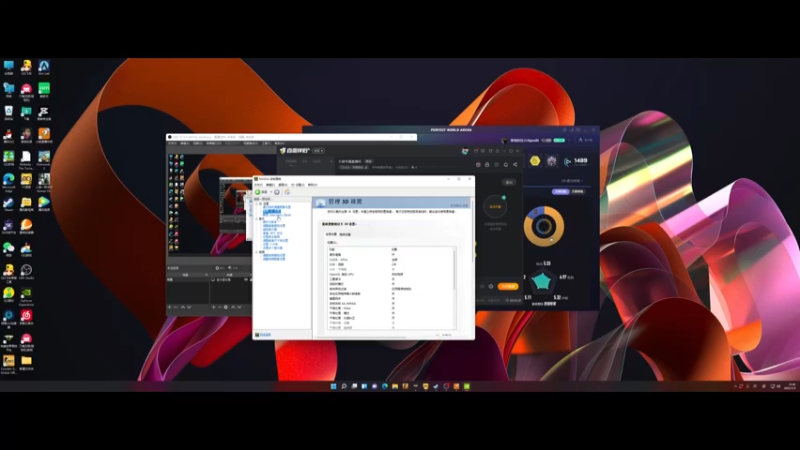Open the Counter-Strike Global Offensive desktop shortcut
This screenshot has width=800, height=450.
9,364
